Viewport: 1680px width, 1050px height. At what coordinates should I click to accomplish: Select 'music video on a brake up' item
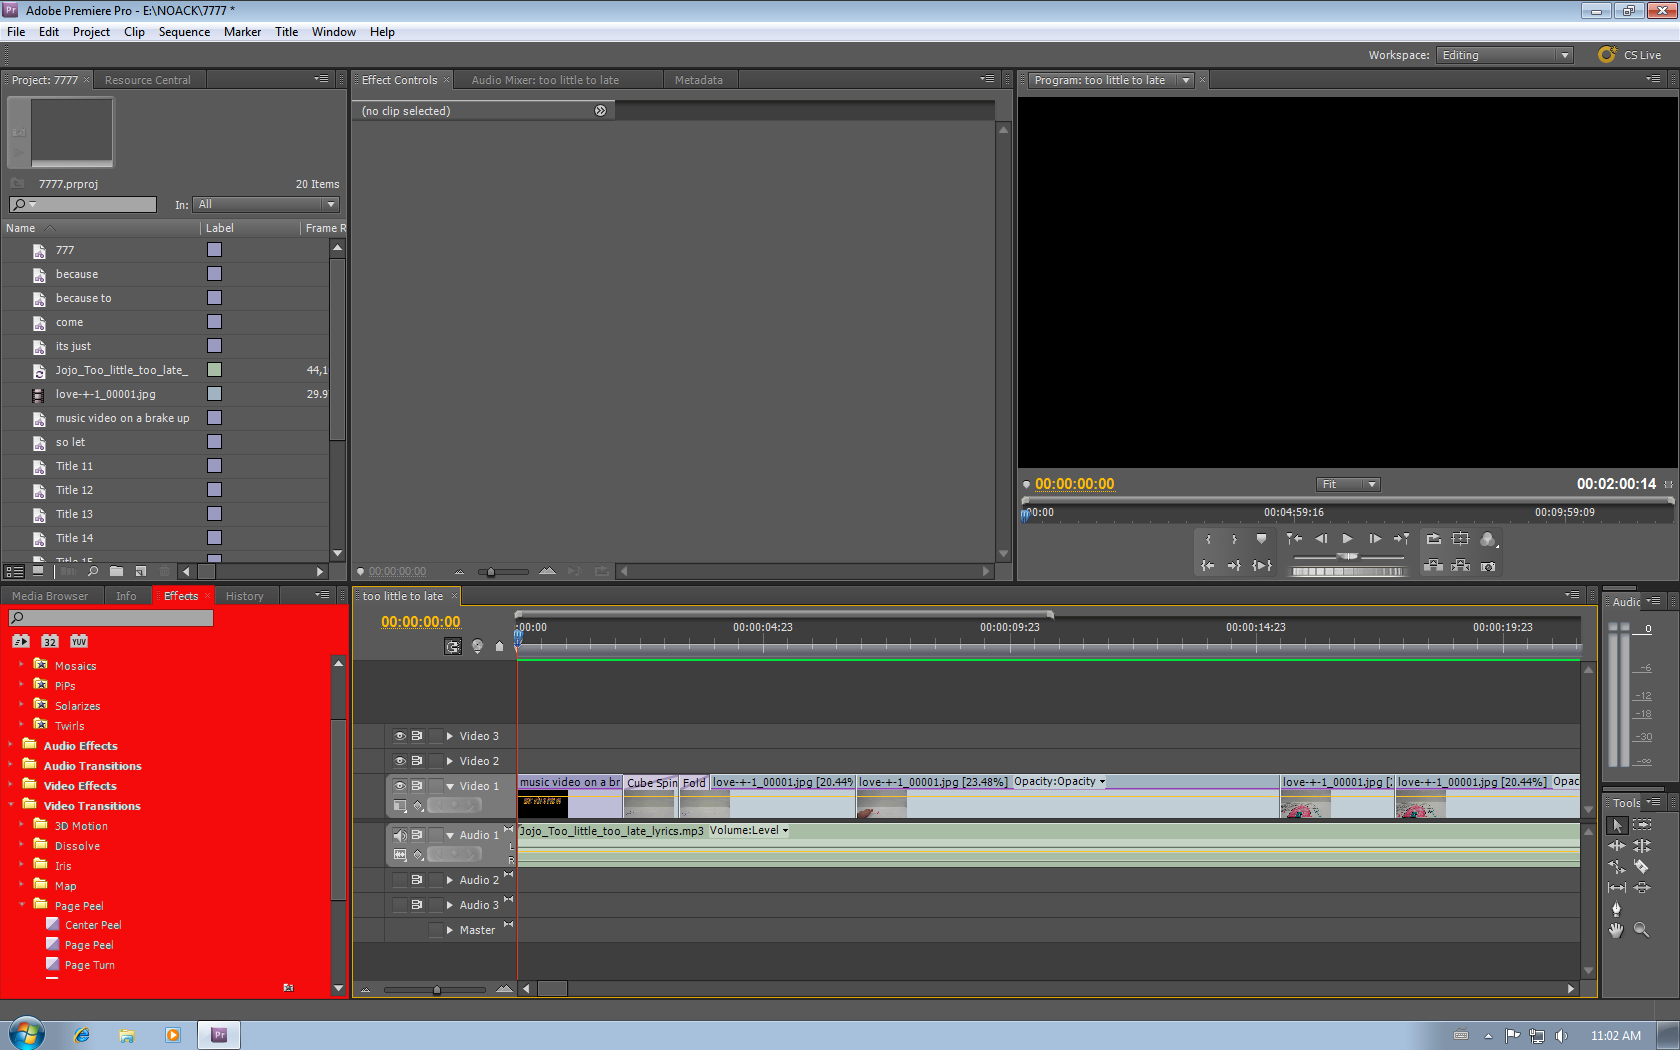pyautogui.click(x=122, y=418)
